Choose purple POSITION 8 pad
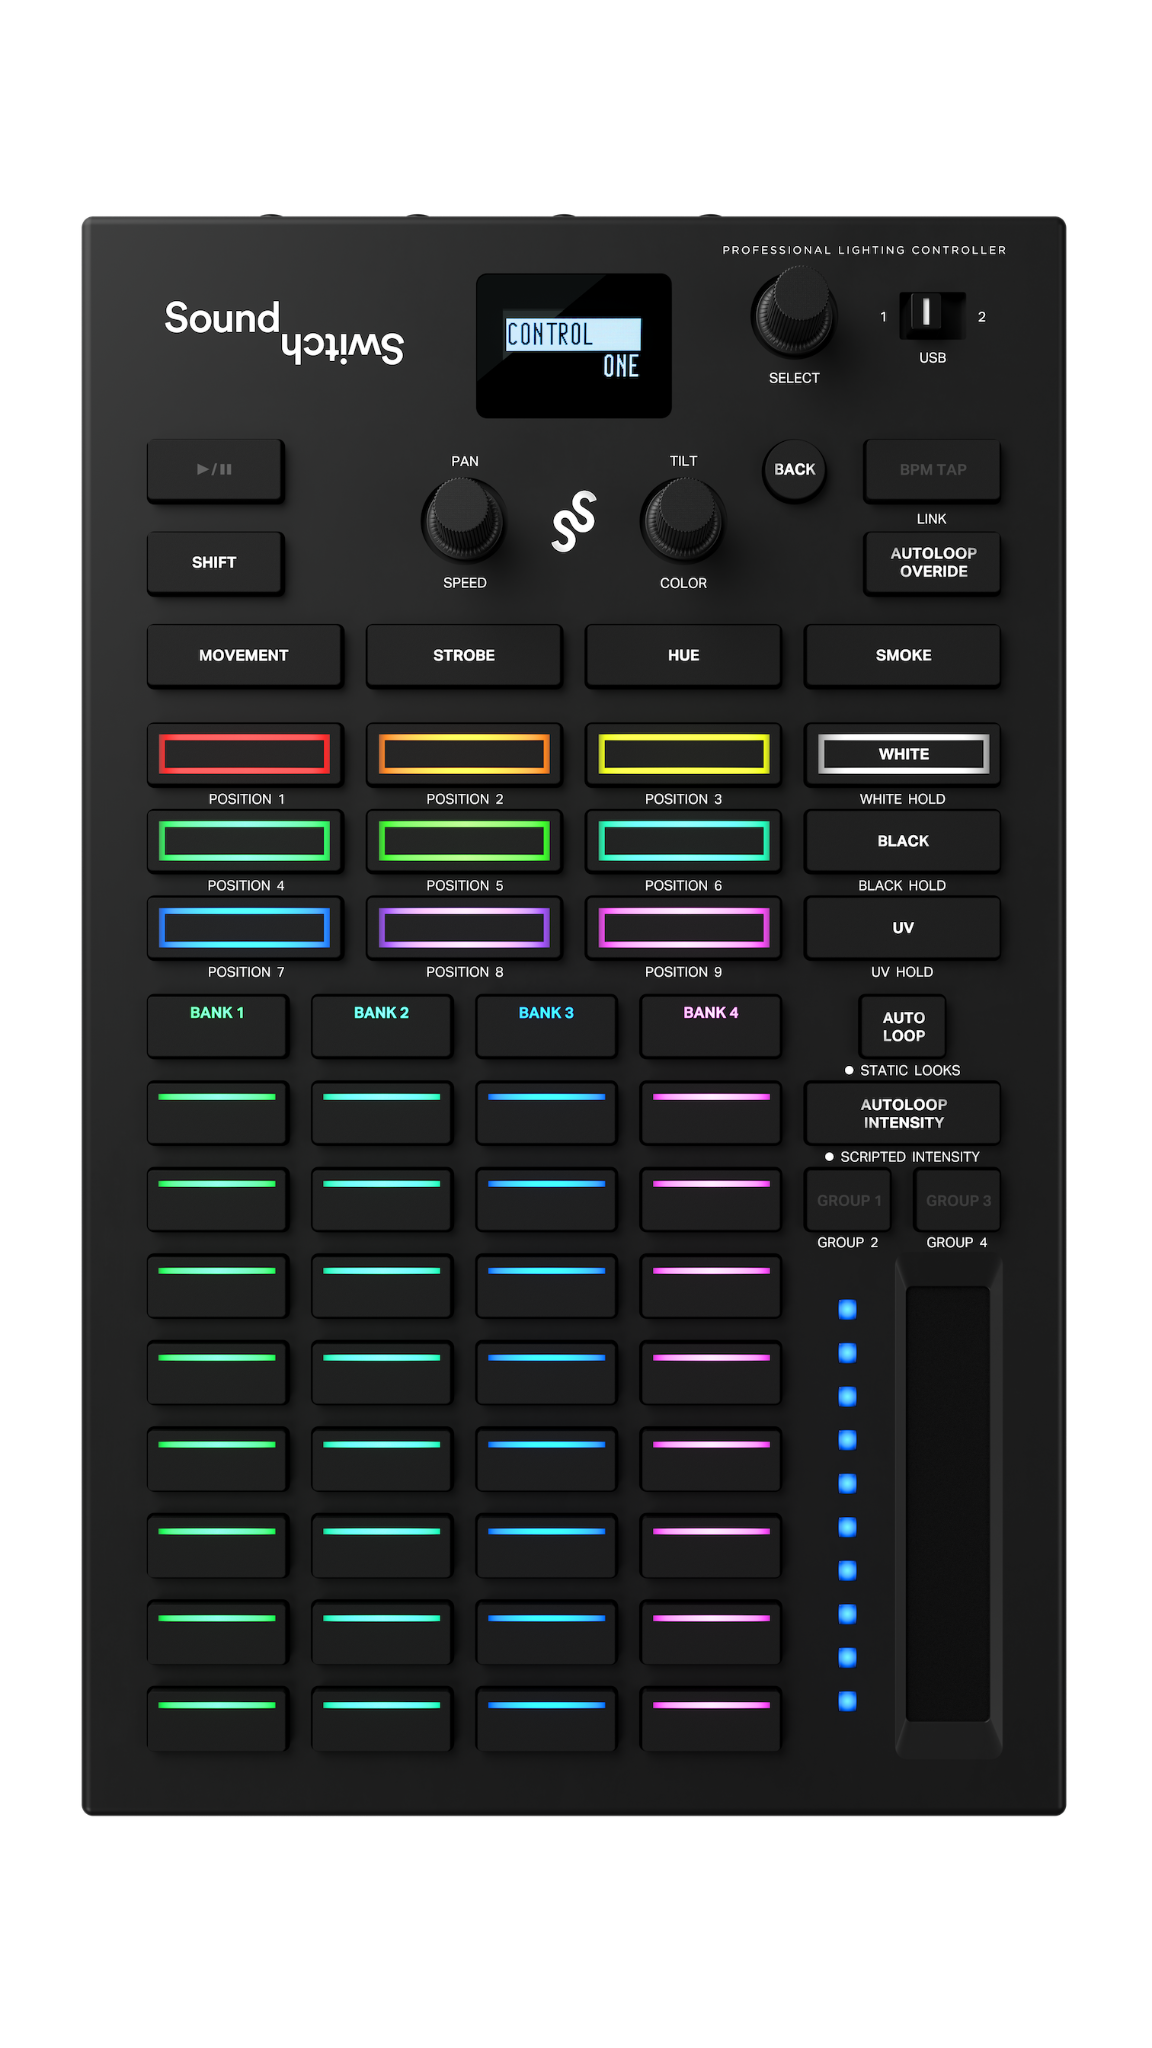The image size is (1152, 2048). (x=464, y=928)
